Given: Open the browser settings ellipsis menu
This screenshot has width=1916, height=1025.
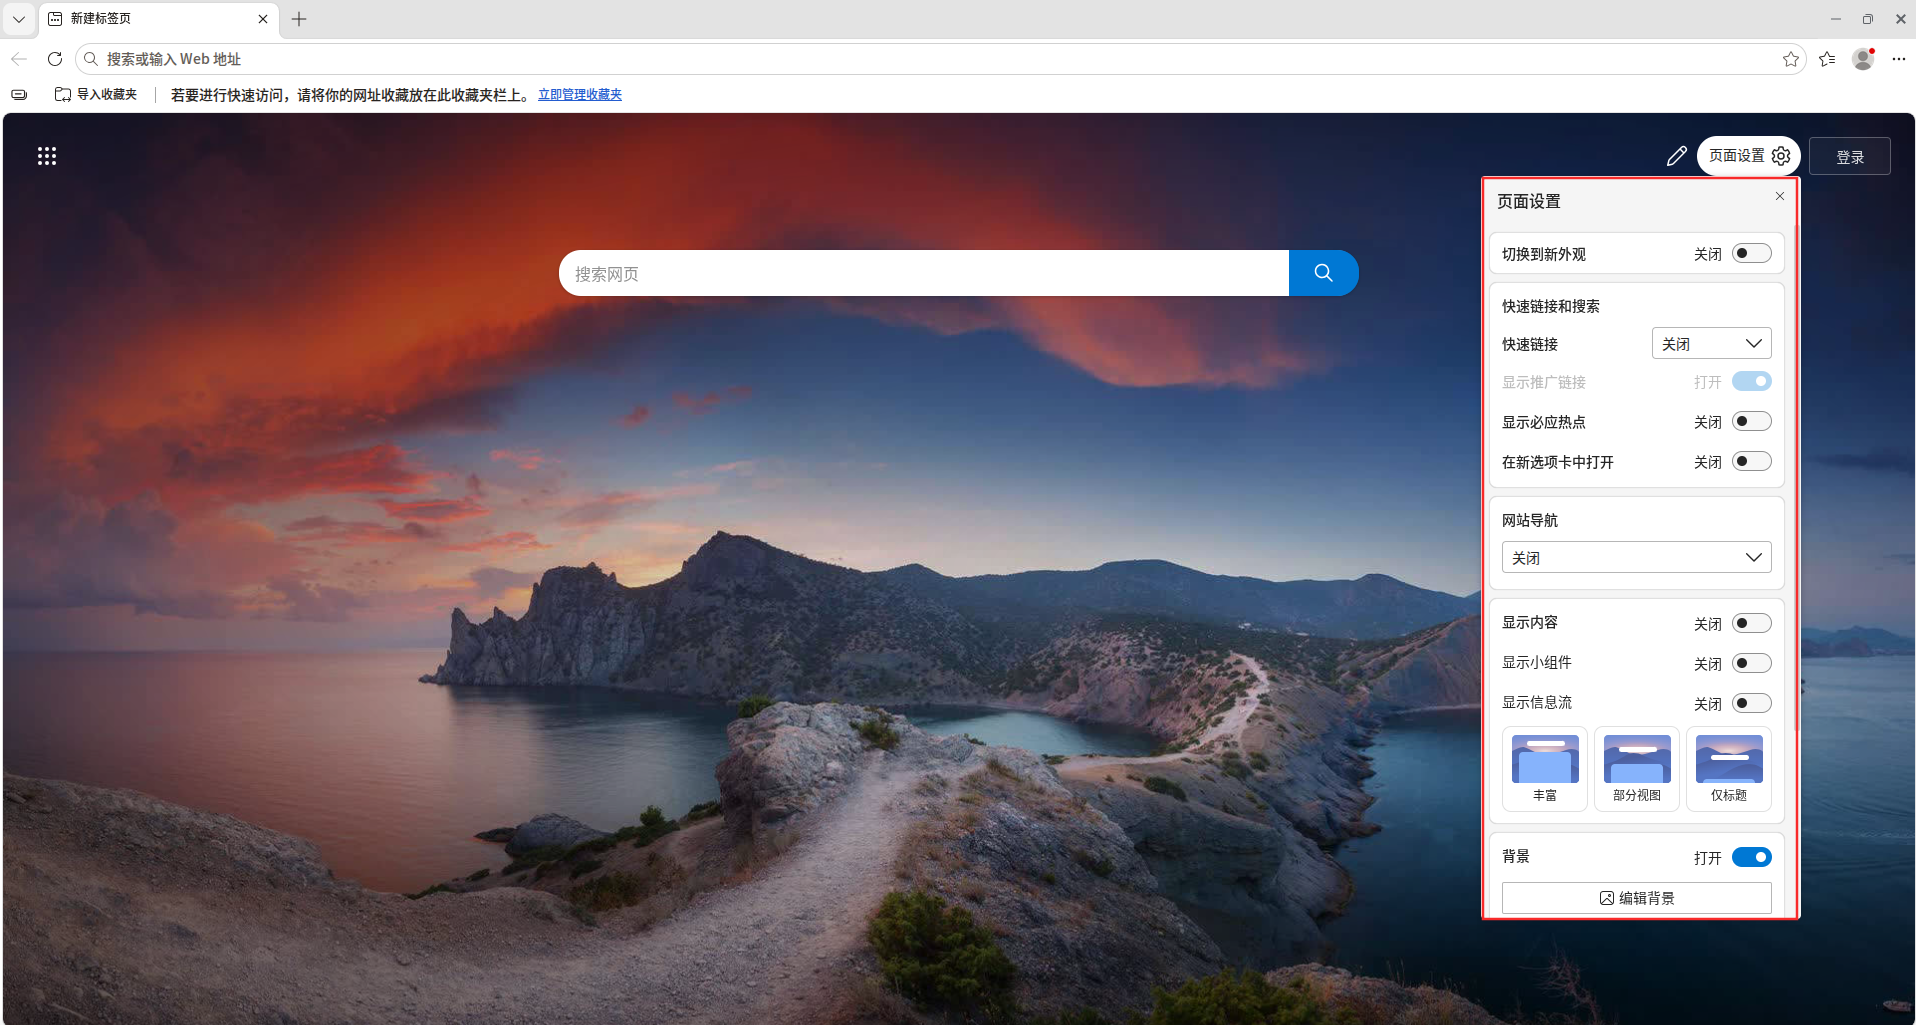Looking at the screenshot, I should point(1899,59).
